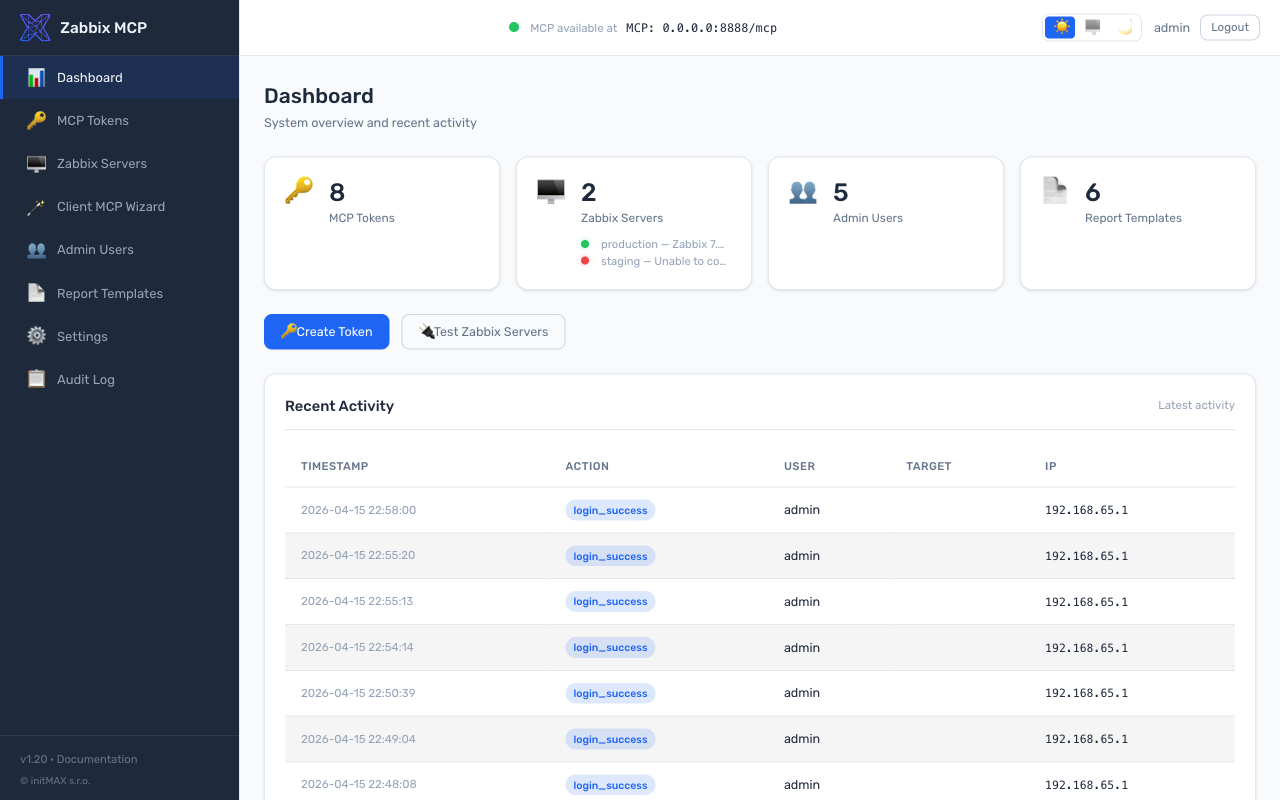Click login_success badge in the 22:58:00 row
Screen dimensions: 1280x800
[610, 510]
